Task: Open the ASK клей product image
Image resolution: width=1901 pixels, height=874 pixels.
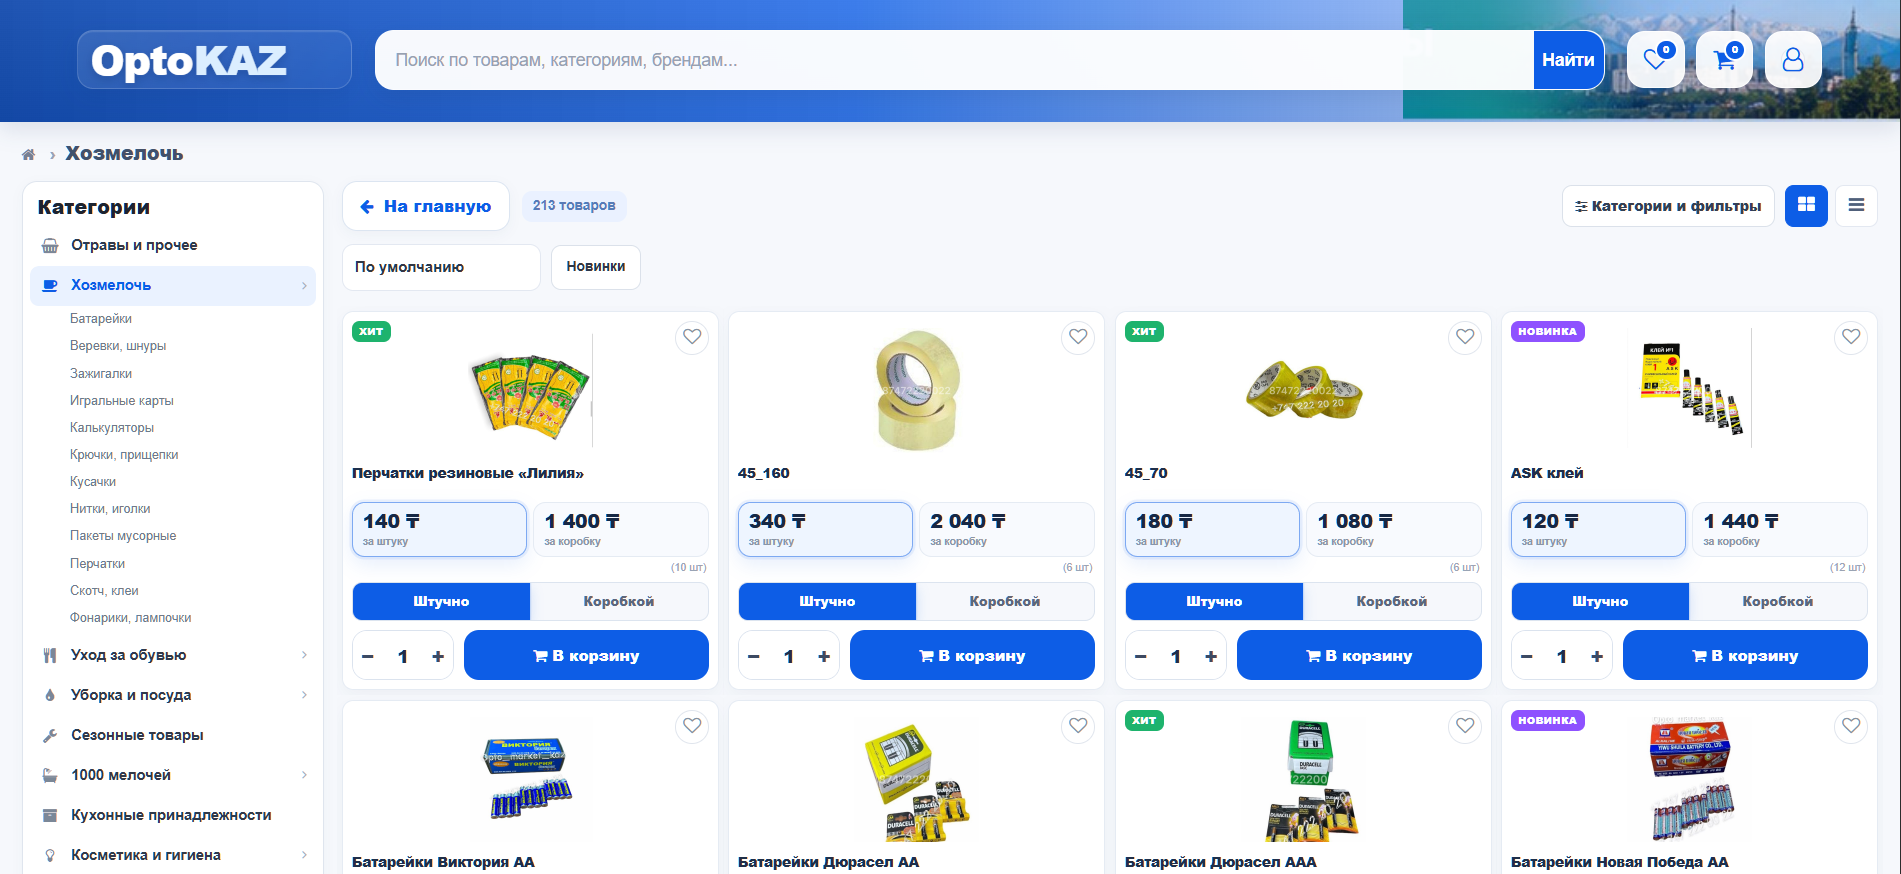Action: coord(1691,389)
